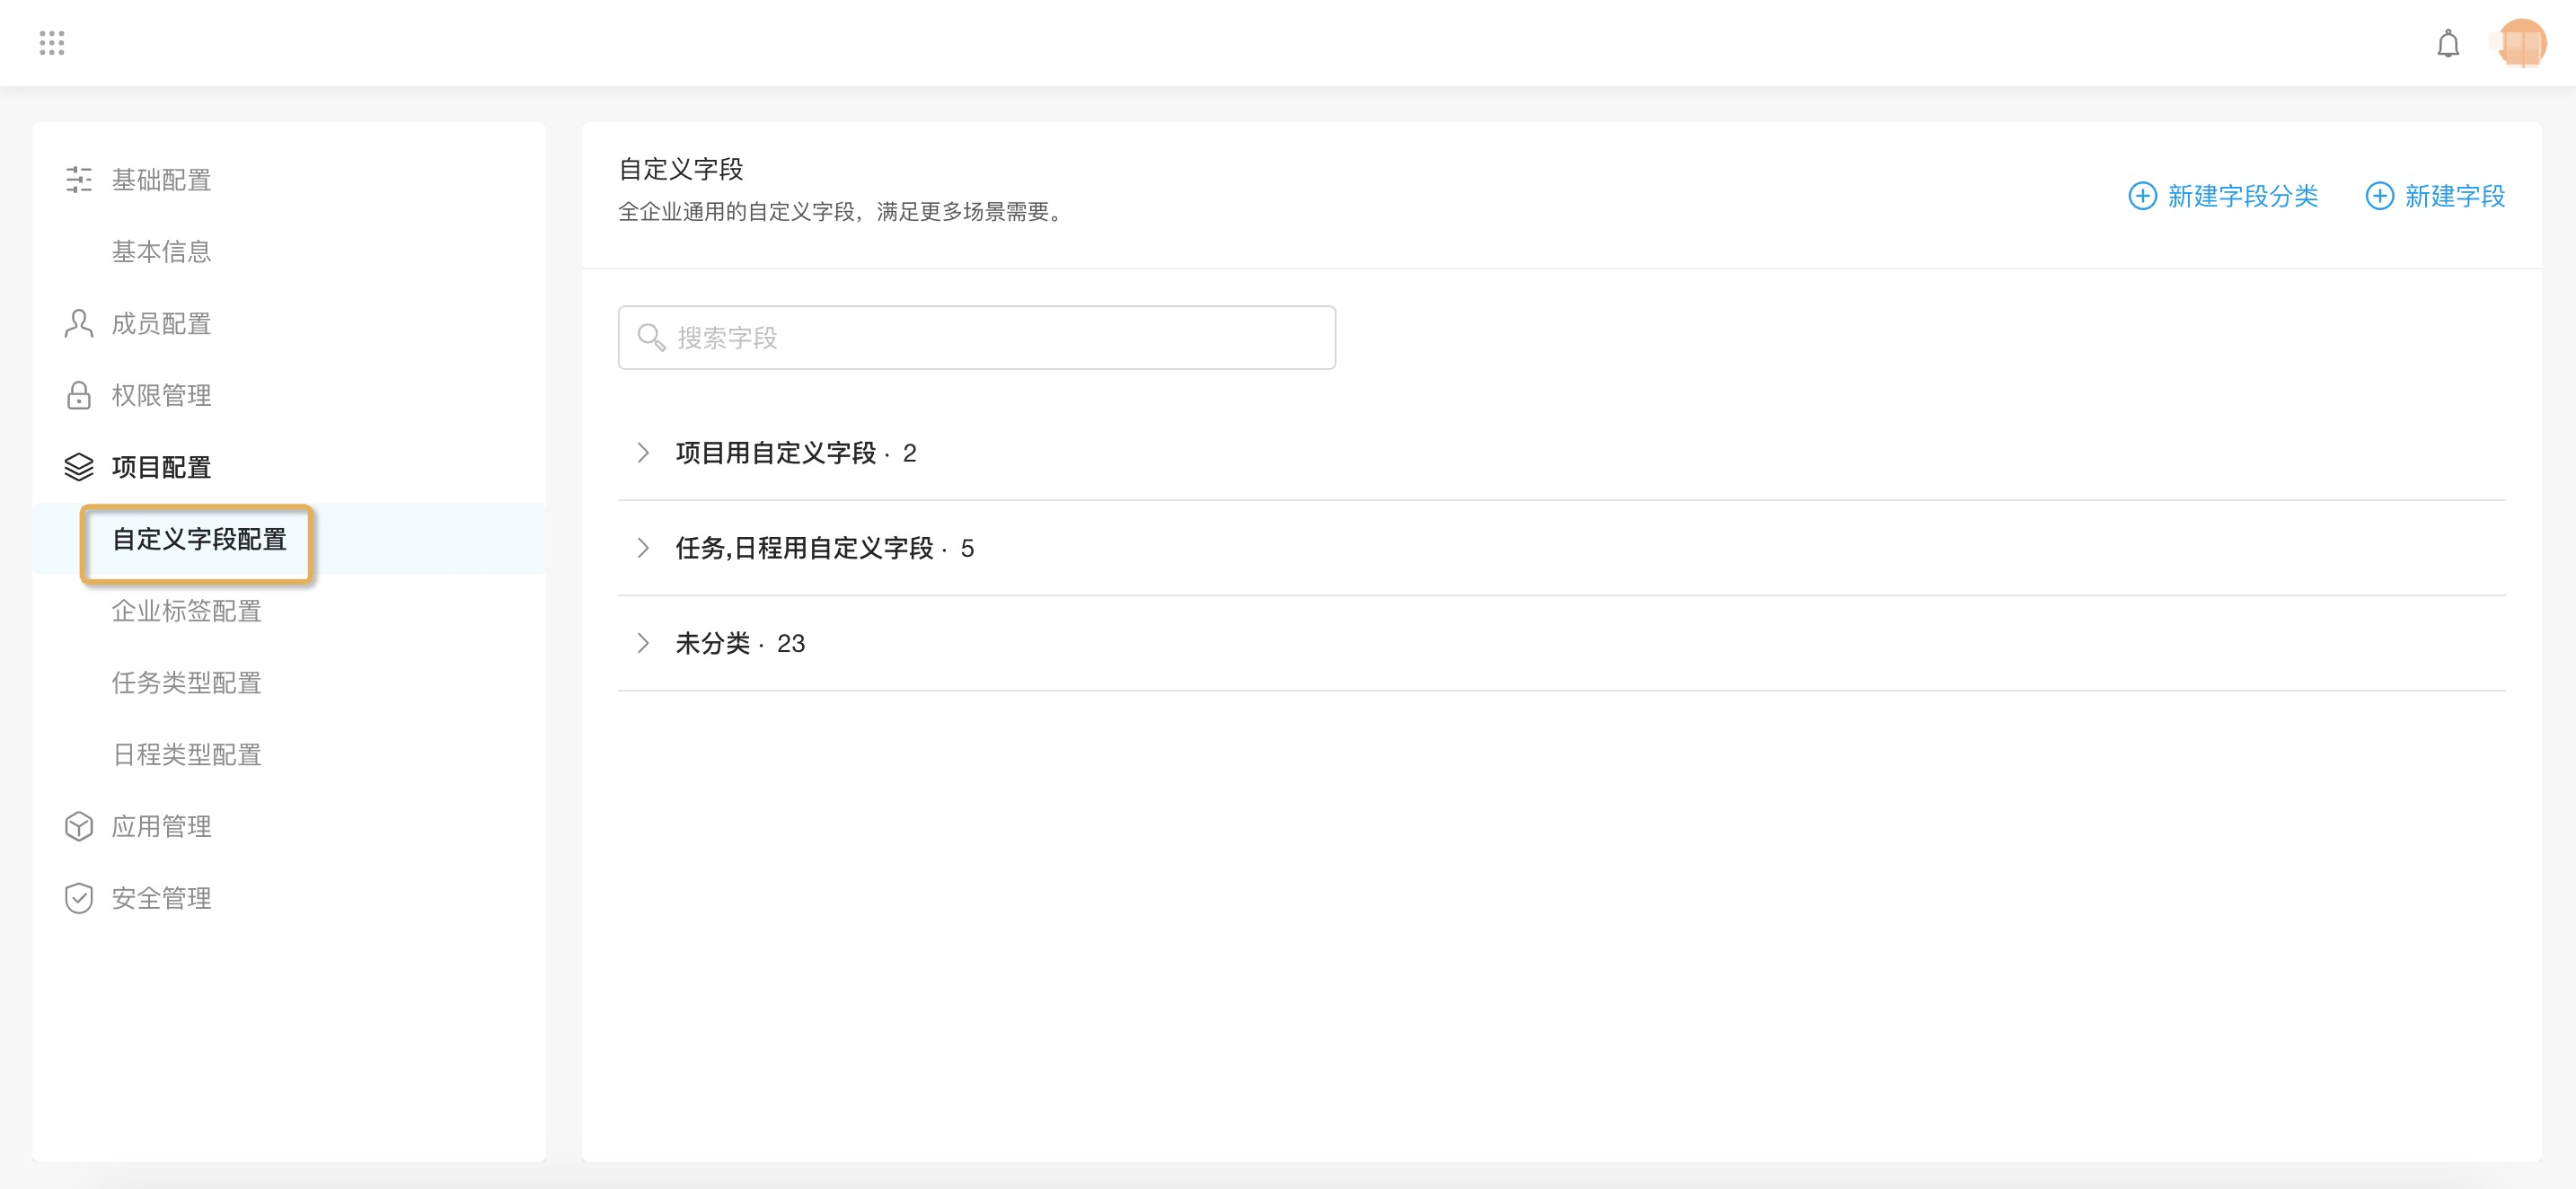2576x1189 pixels.
Task: Click the 项目用自定义字段 · 2 row label
Action: [x=796, y=453]
